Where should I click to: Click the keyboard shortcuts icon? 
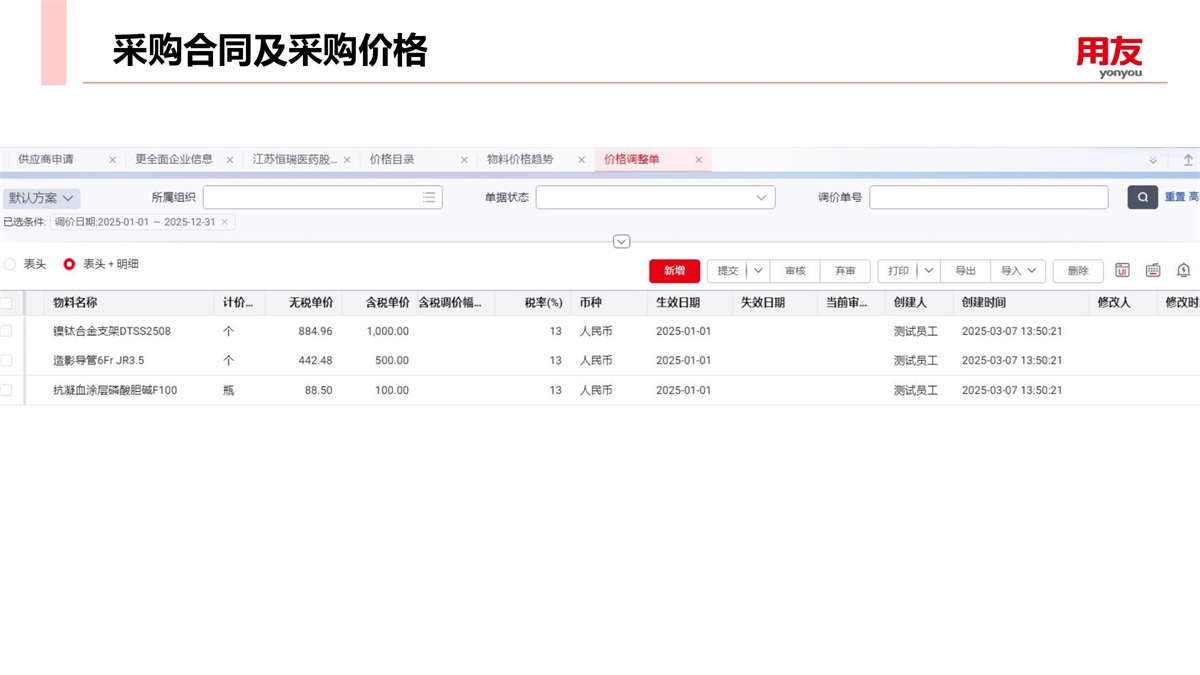[x=1153, y=271]
